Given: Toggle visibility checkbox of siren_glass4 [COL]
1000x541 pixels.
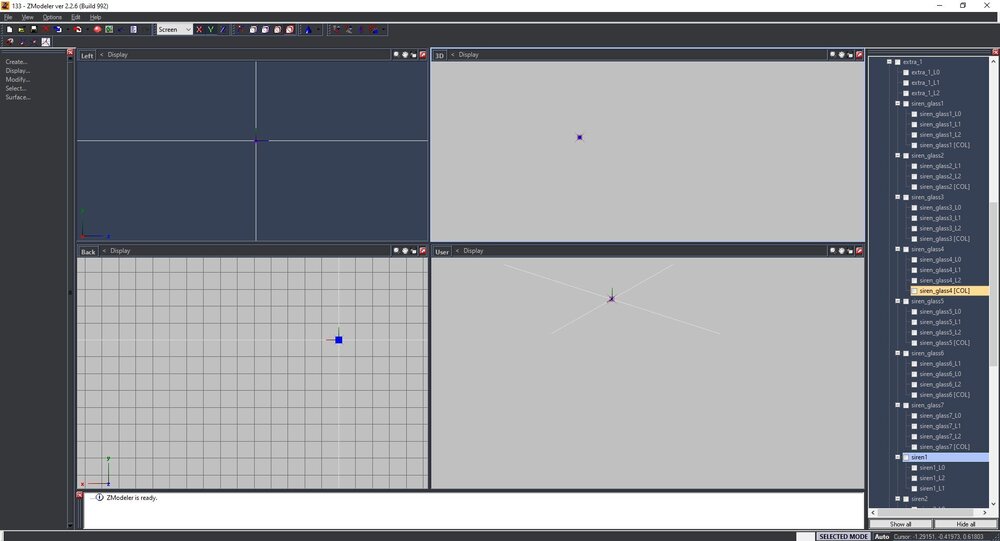Looking at the screenshot, I should 914,291.
